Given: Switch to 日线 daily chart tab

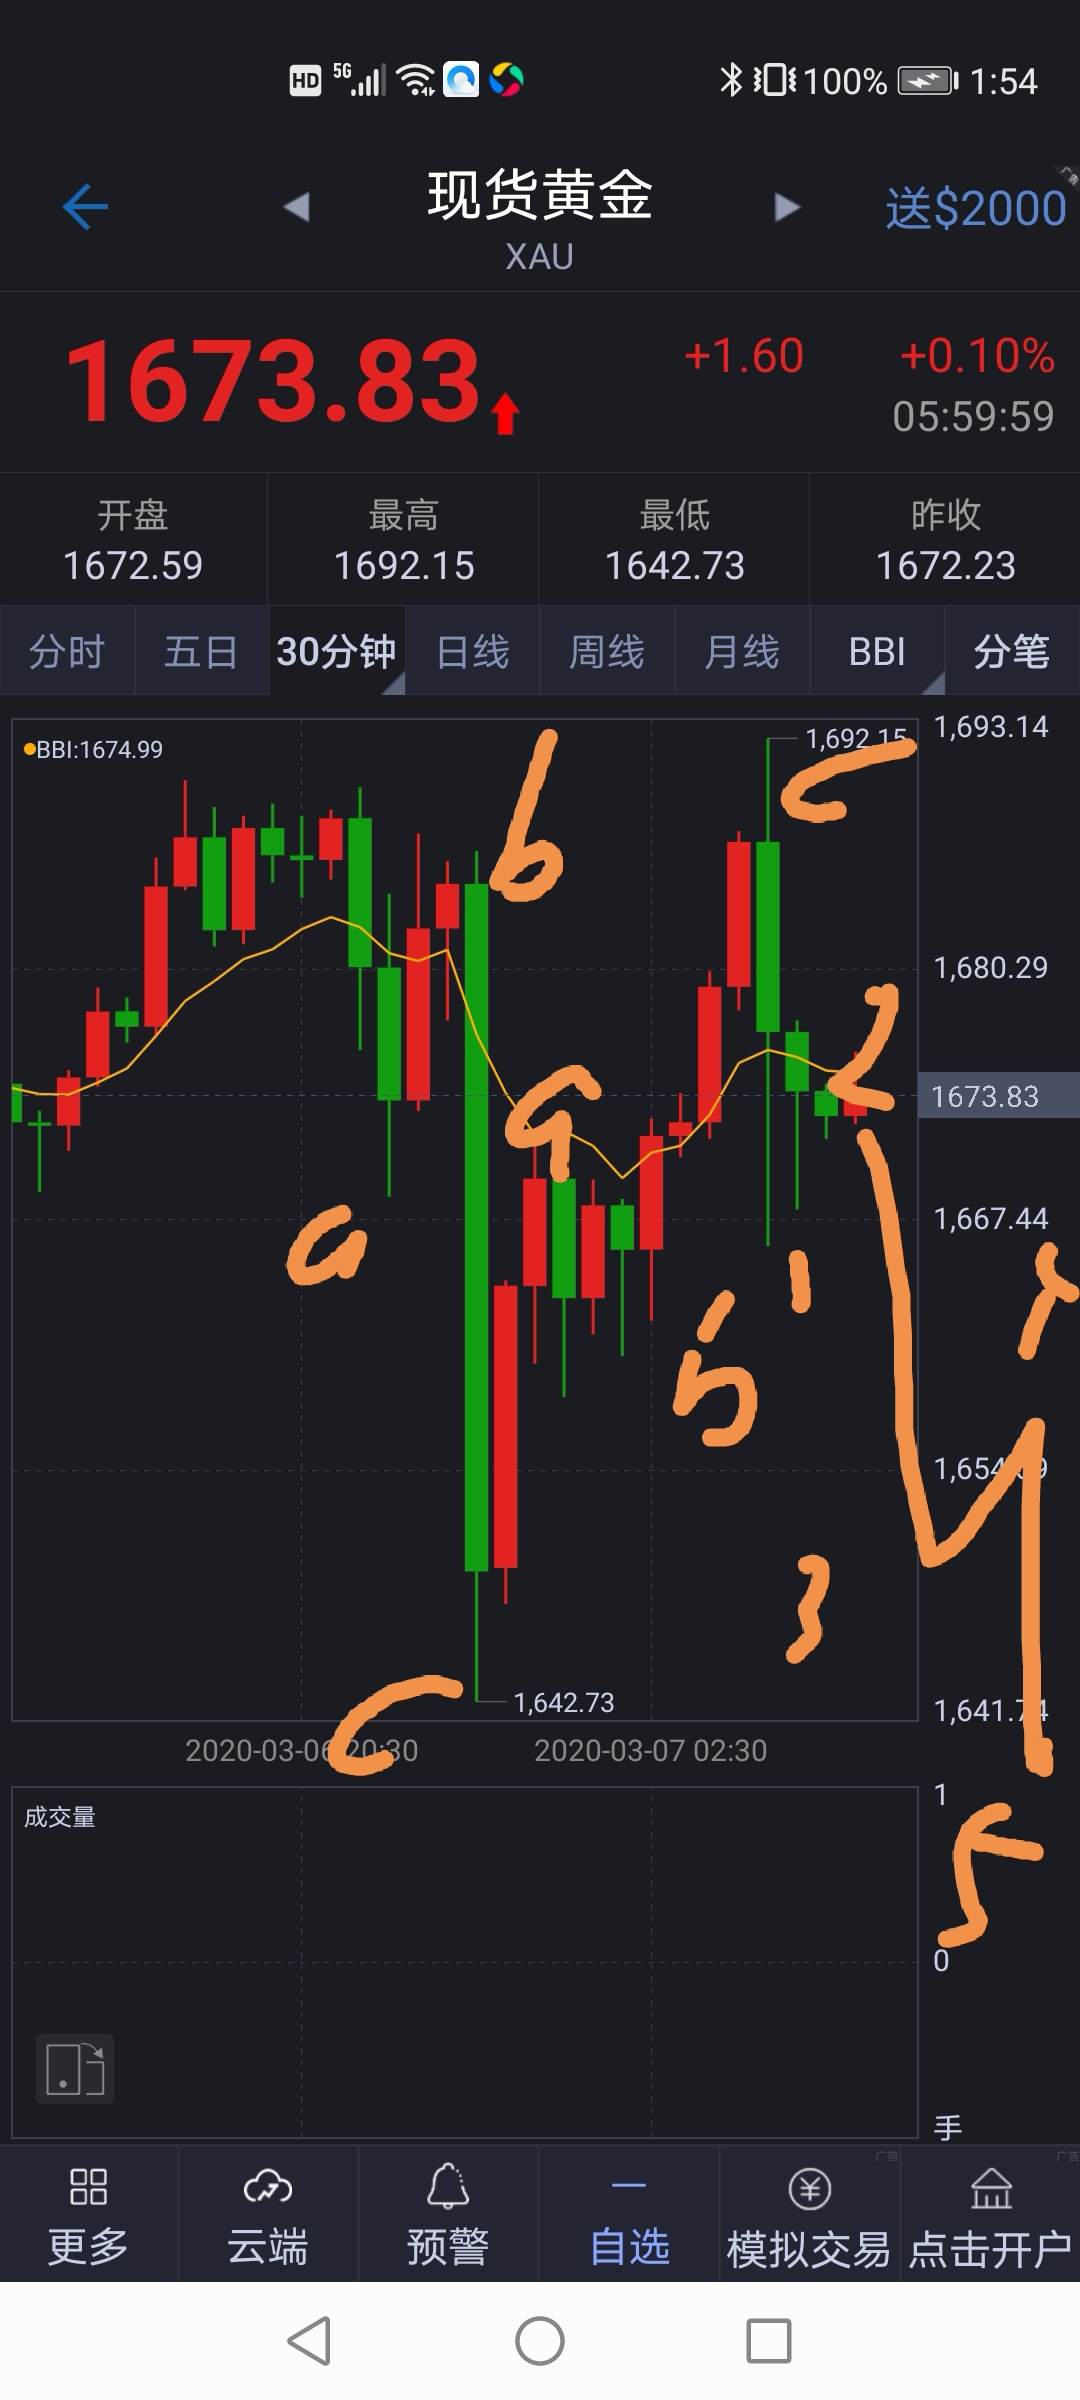Looking at the screenshot, I should (473, 651).
